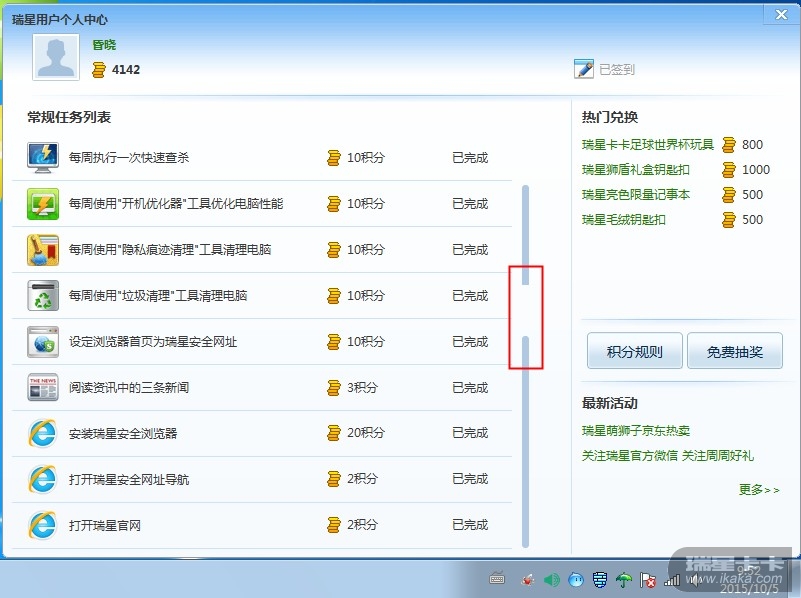The height and width of the screenshot is (598, 801).
Task: Click the 更多>> more activities link
Action: click(x=759, y=490)
